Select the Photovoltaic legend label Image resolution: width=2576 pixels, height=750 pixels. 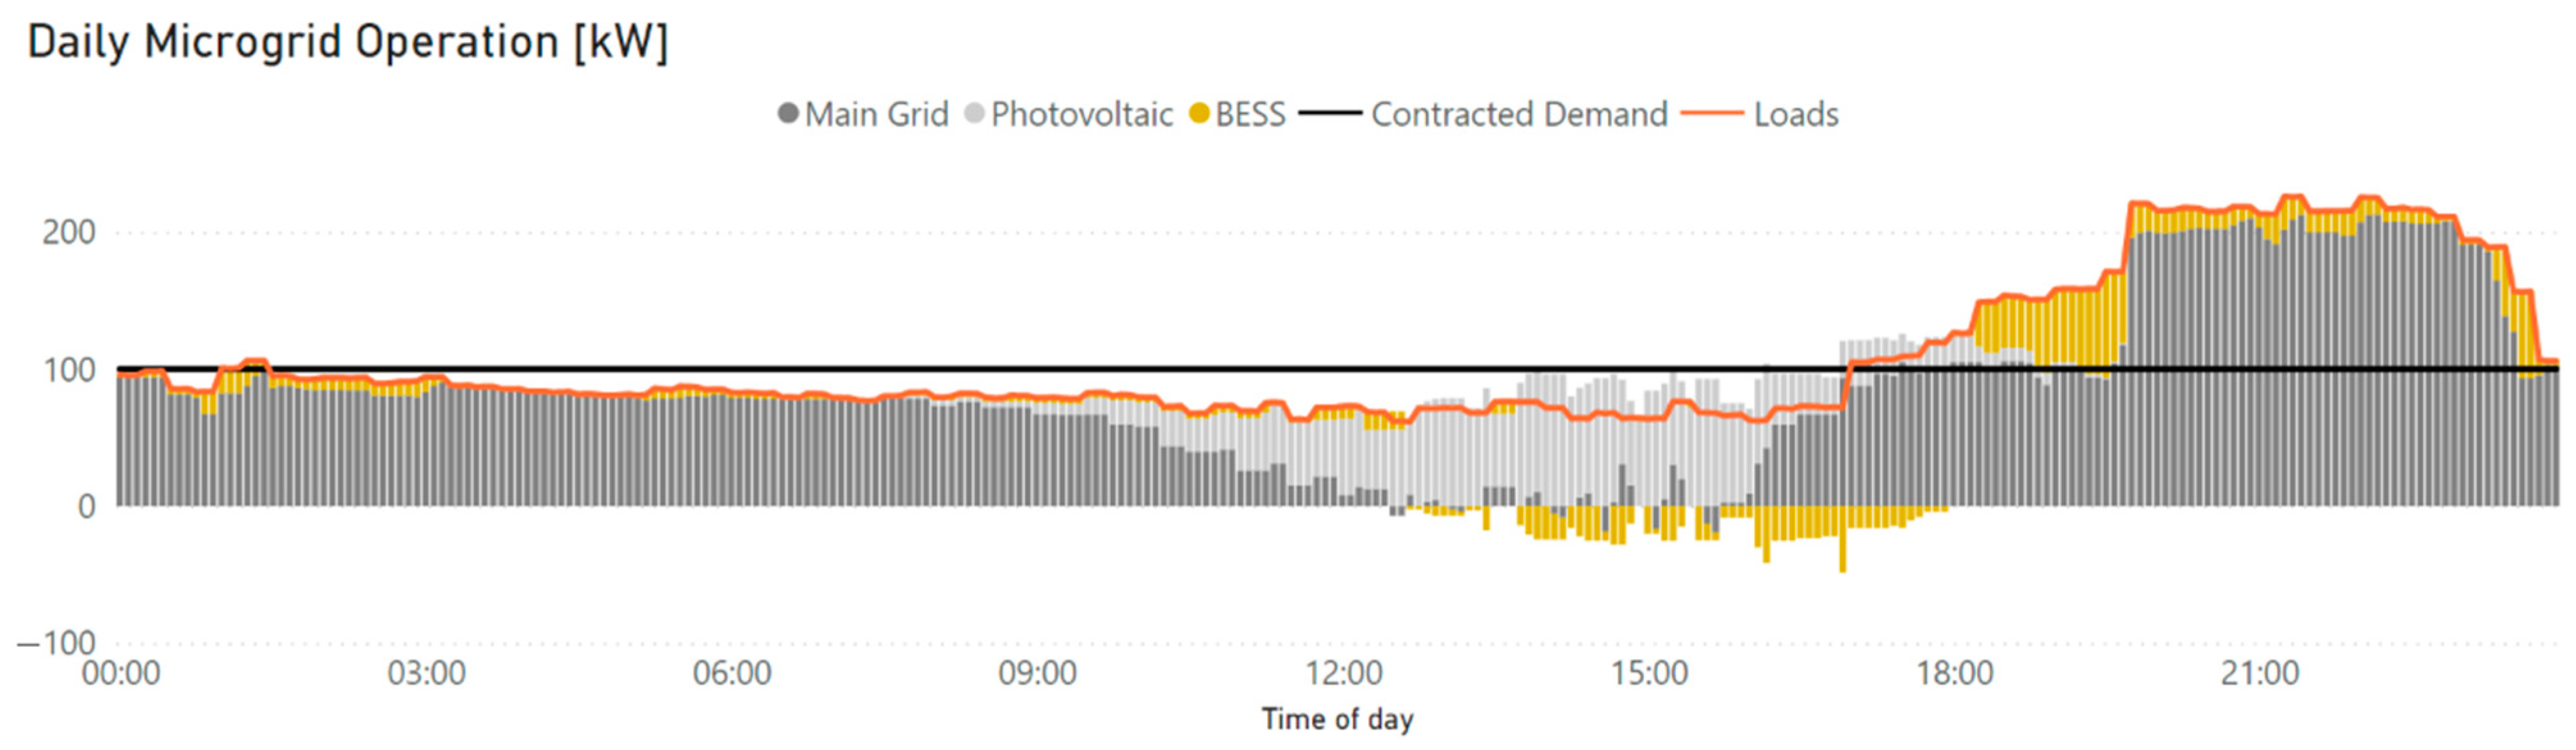pos(1081,114)
